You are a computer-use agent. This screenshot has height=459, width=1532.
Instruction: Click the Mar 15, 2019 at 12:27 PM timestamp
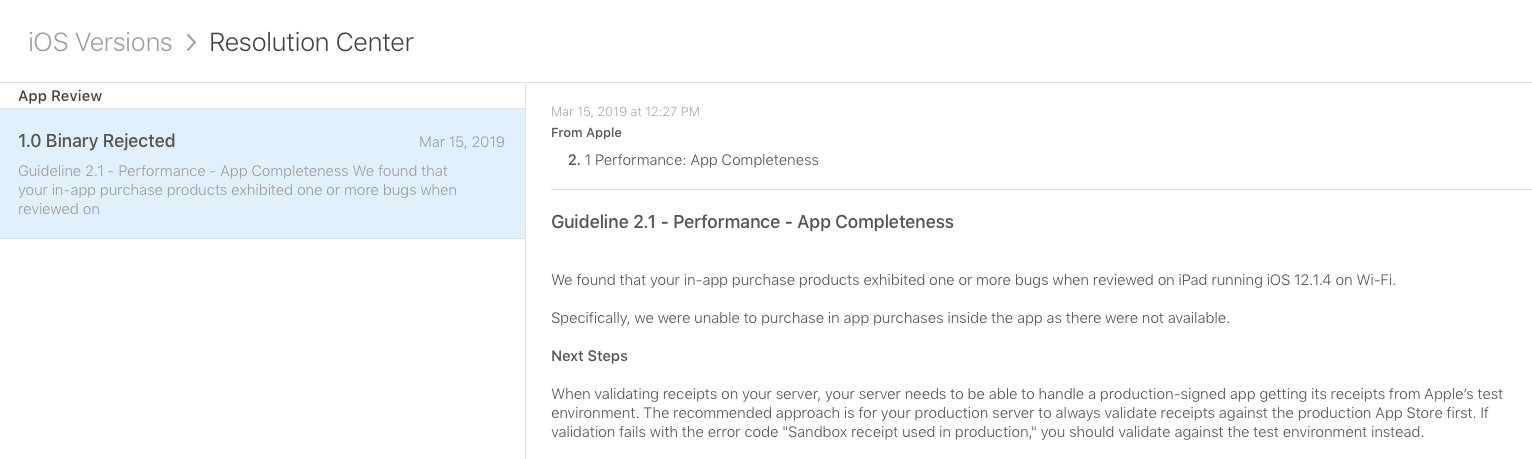pyautogui.click(x=625, y=112)
